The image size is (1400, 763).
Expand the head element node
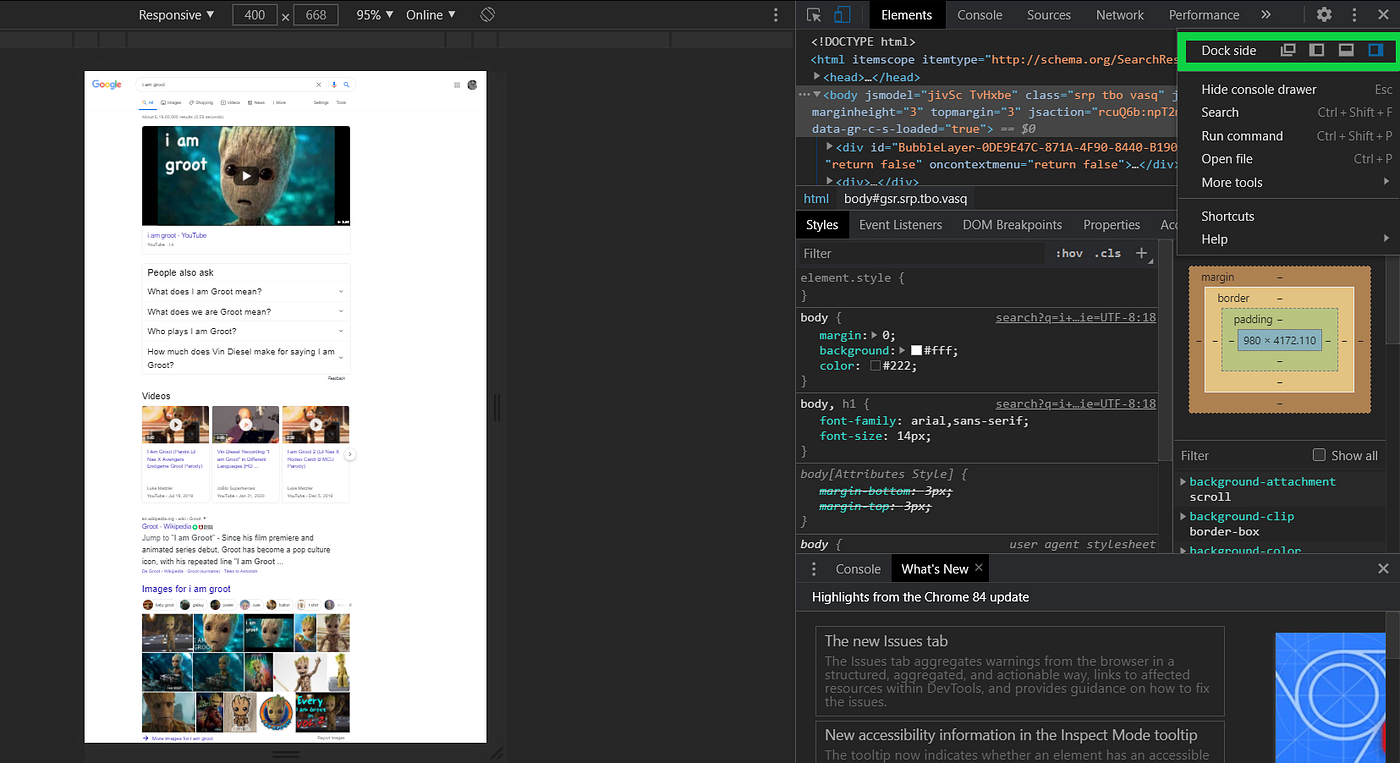click(x=817, y=77)
